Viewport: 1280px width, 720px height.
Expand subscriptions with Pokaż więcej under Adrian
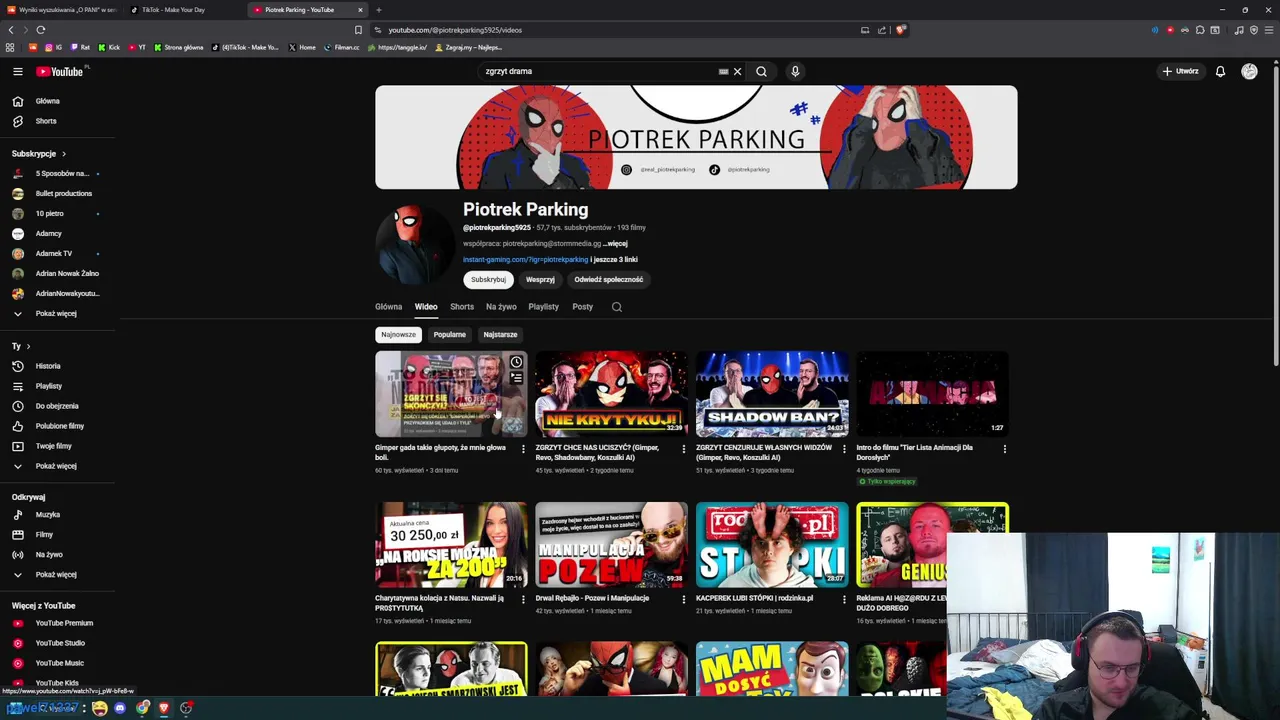[58, 313]
